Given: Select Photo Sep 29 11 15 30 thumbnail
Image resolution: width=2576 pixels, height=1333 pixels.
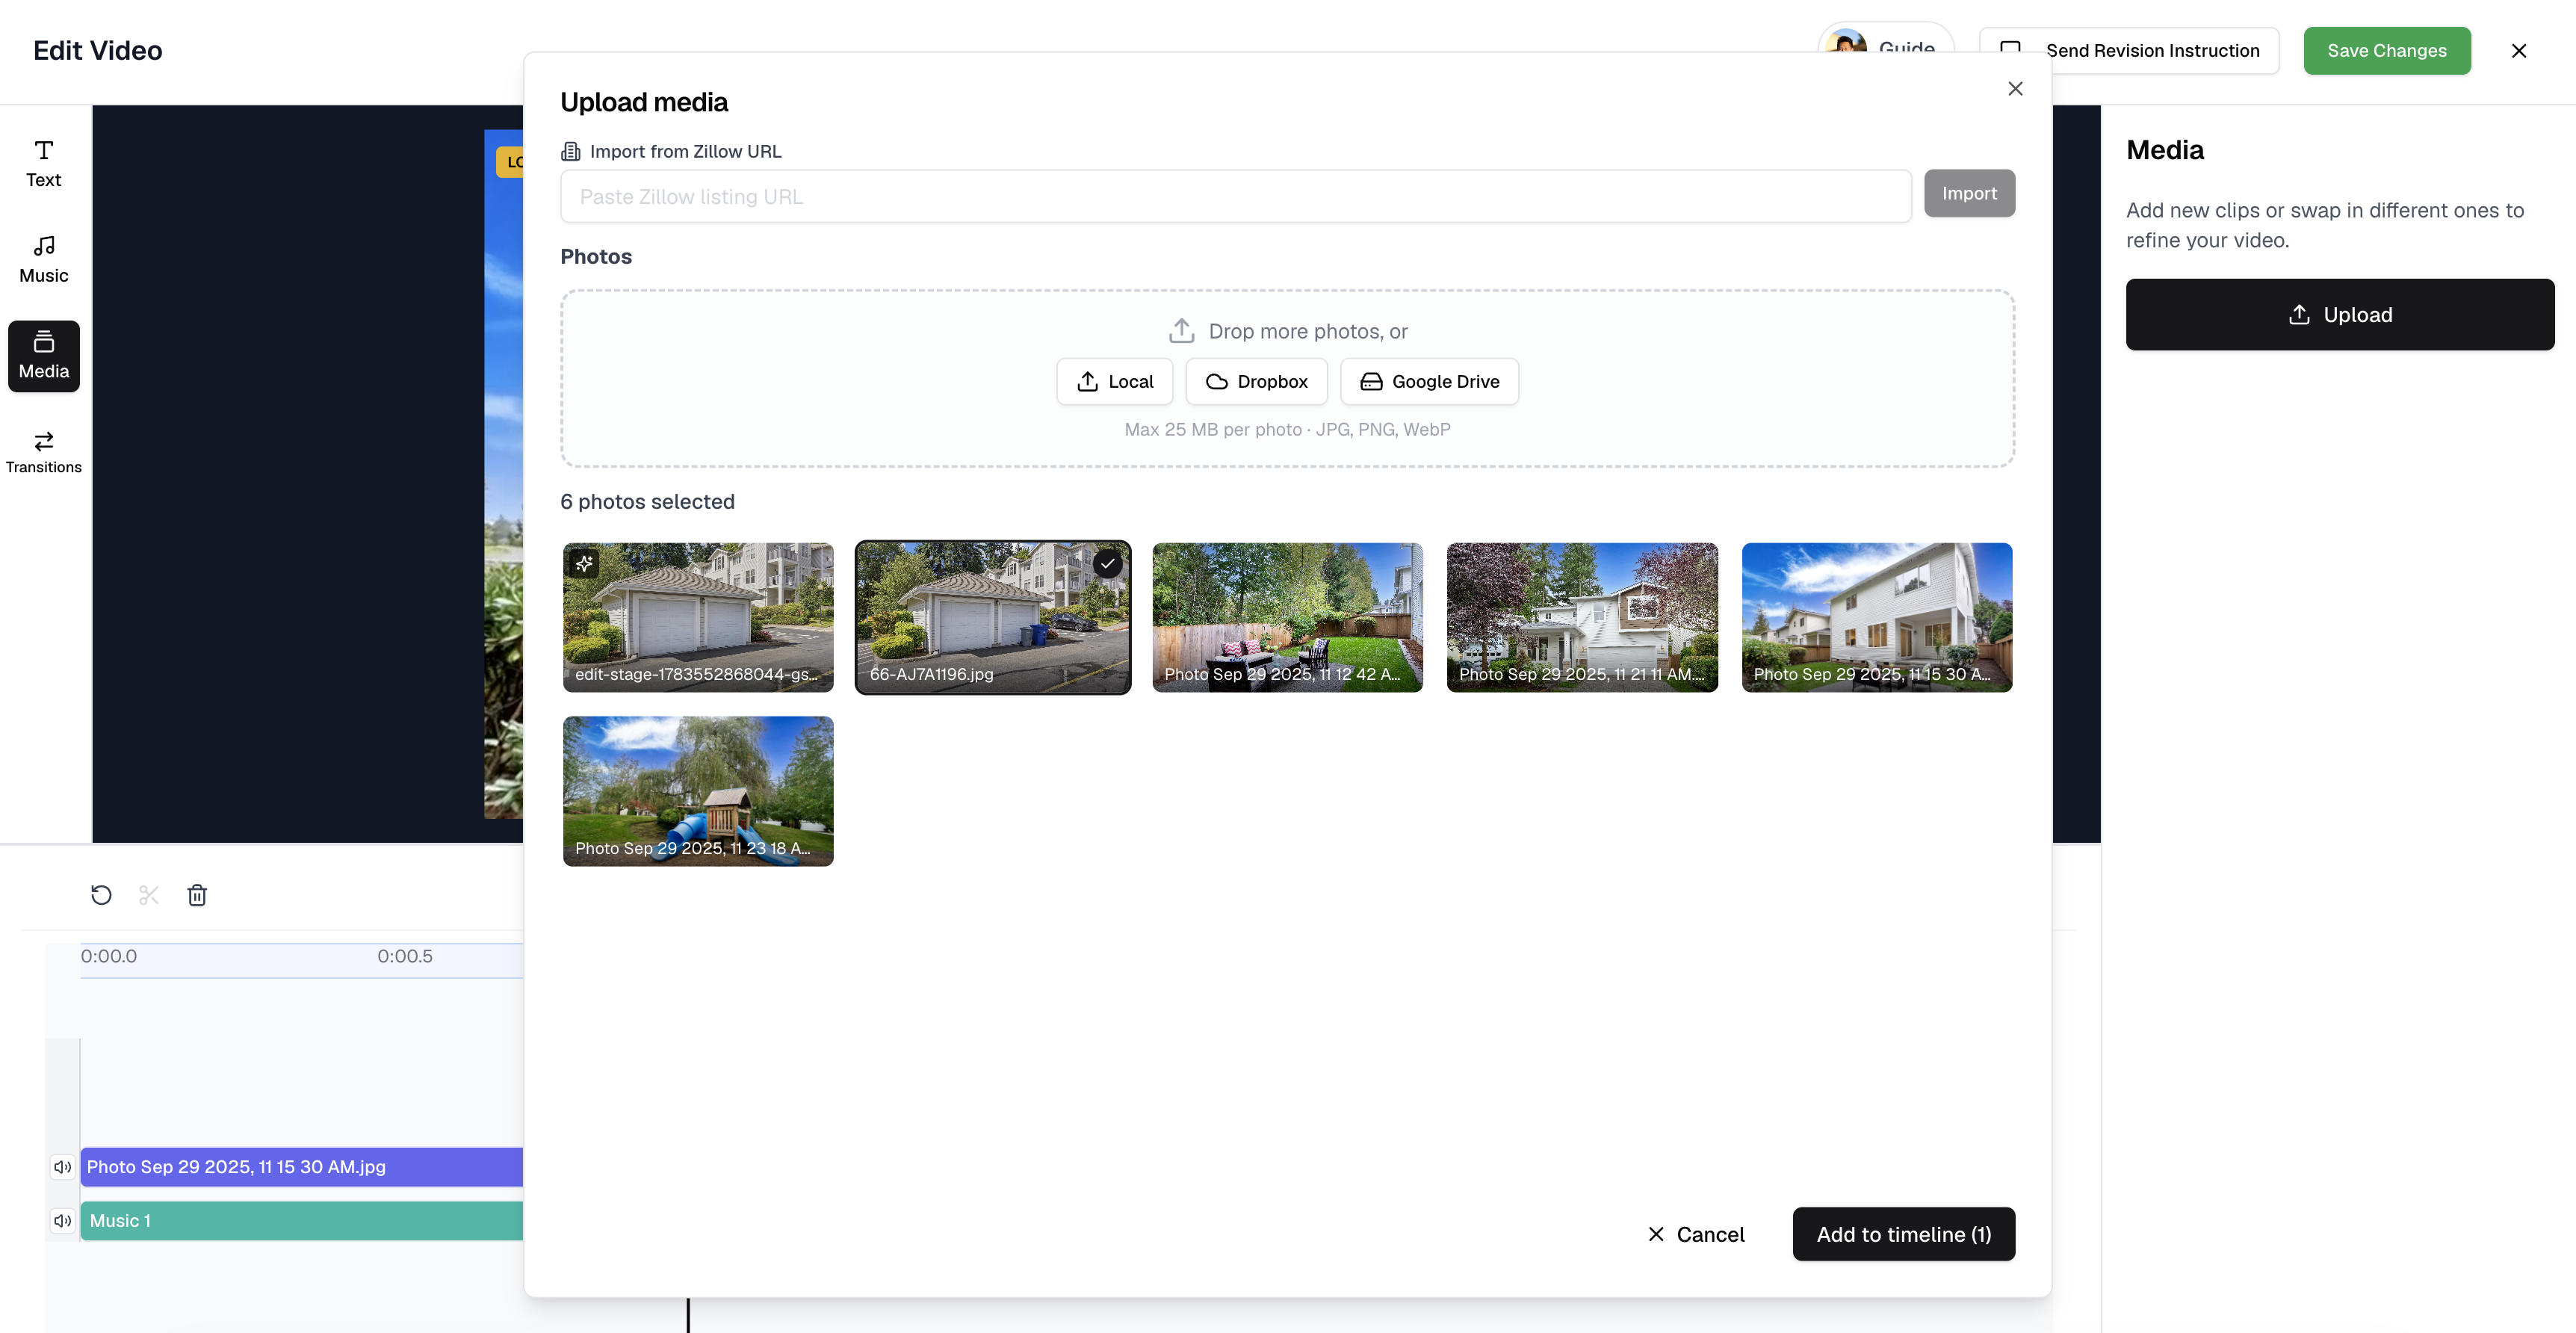Looking at the screenshot, I should point(1877,617).
